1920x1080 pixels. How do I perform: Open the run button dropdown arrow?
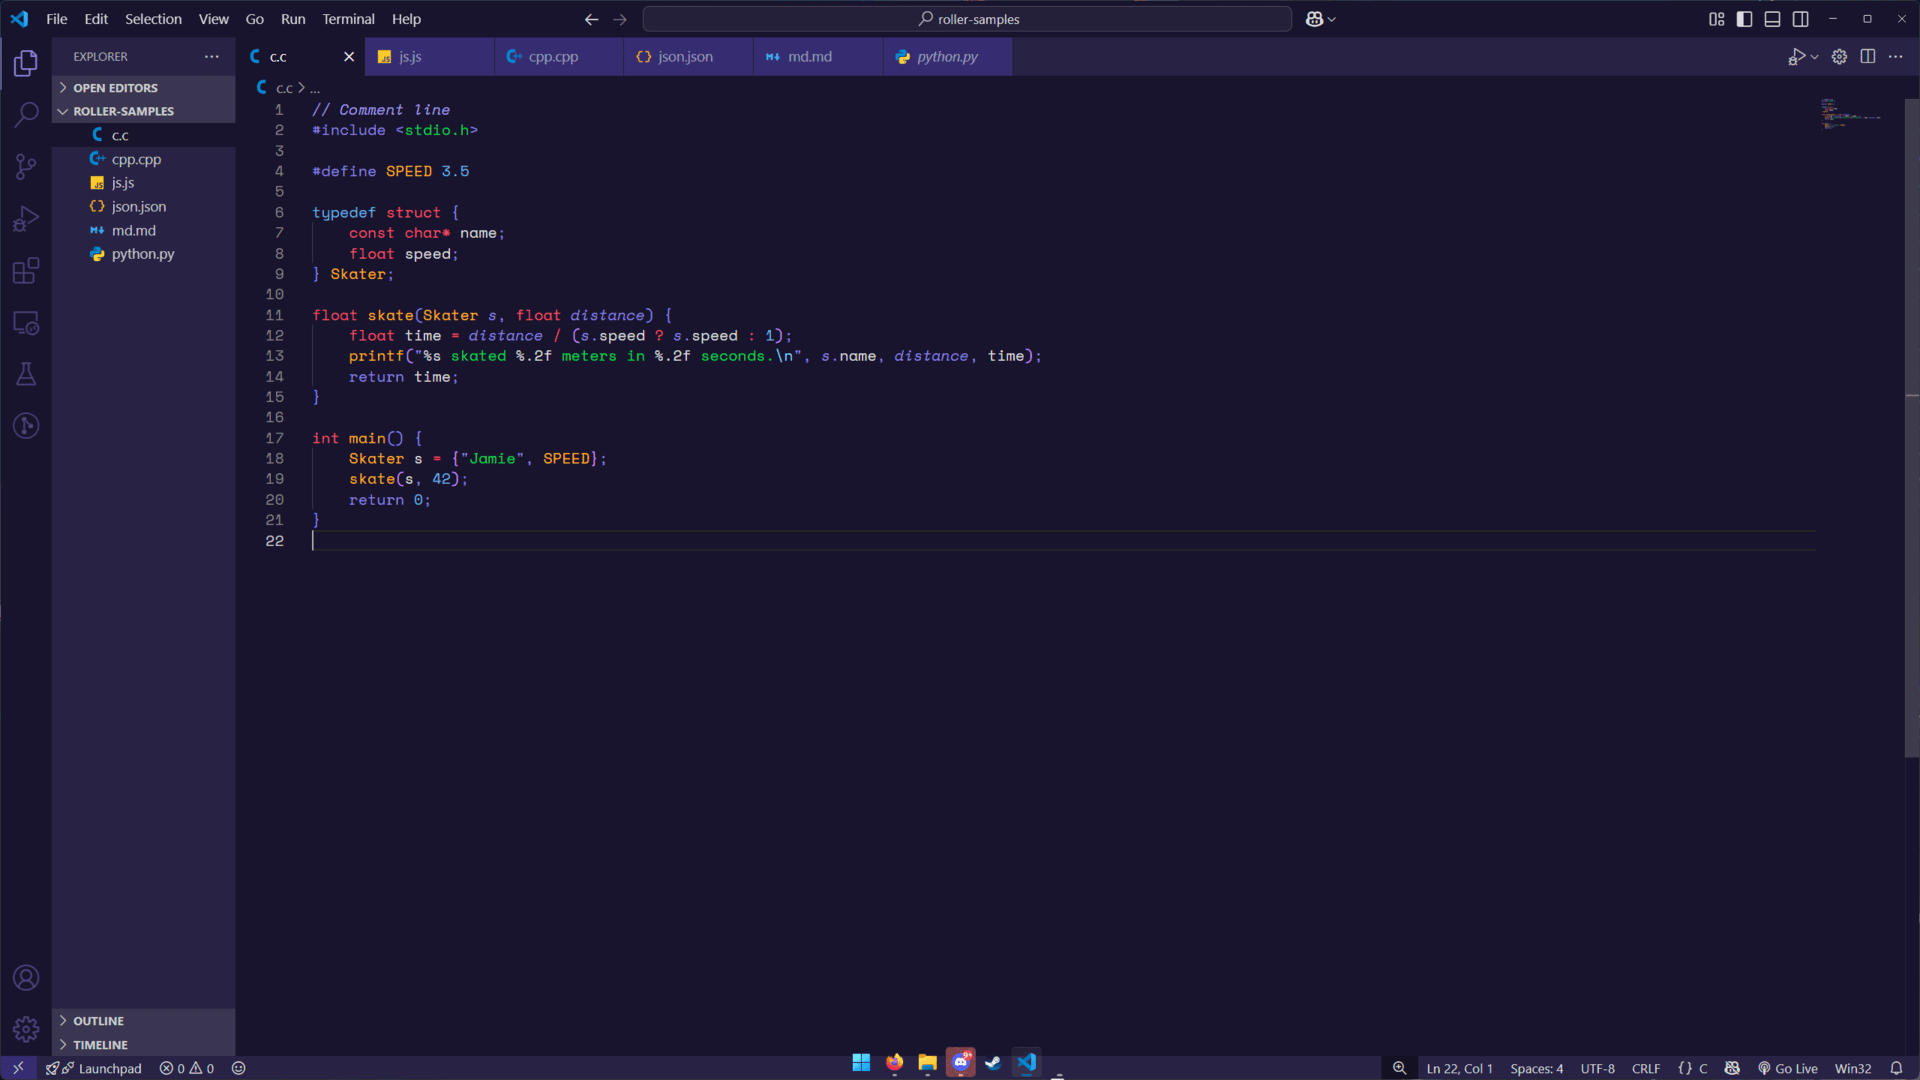click(x=1814, y=57)
